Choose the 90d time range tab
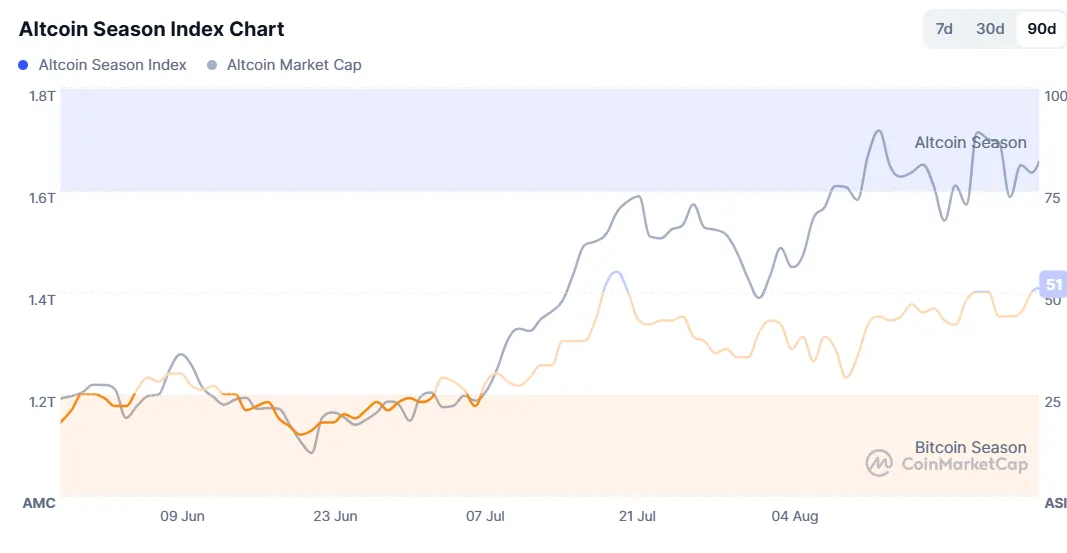This screenshot has width=1067, height=553. coord(1041,29)
